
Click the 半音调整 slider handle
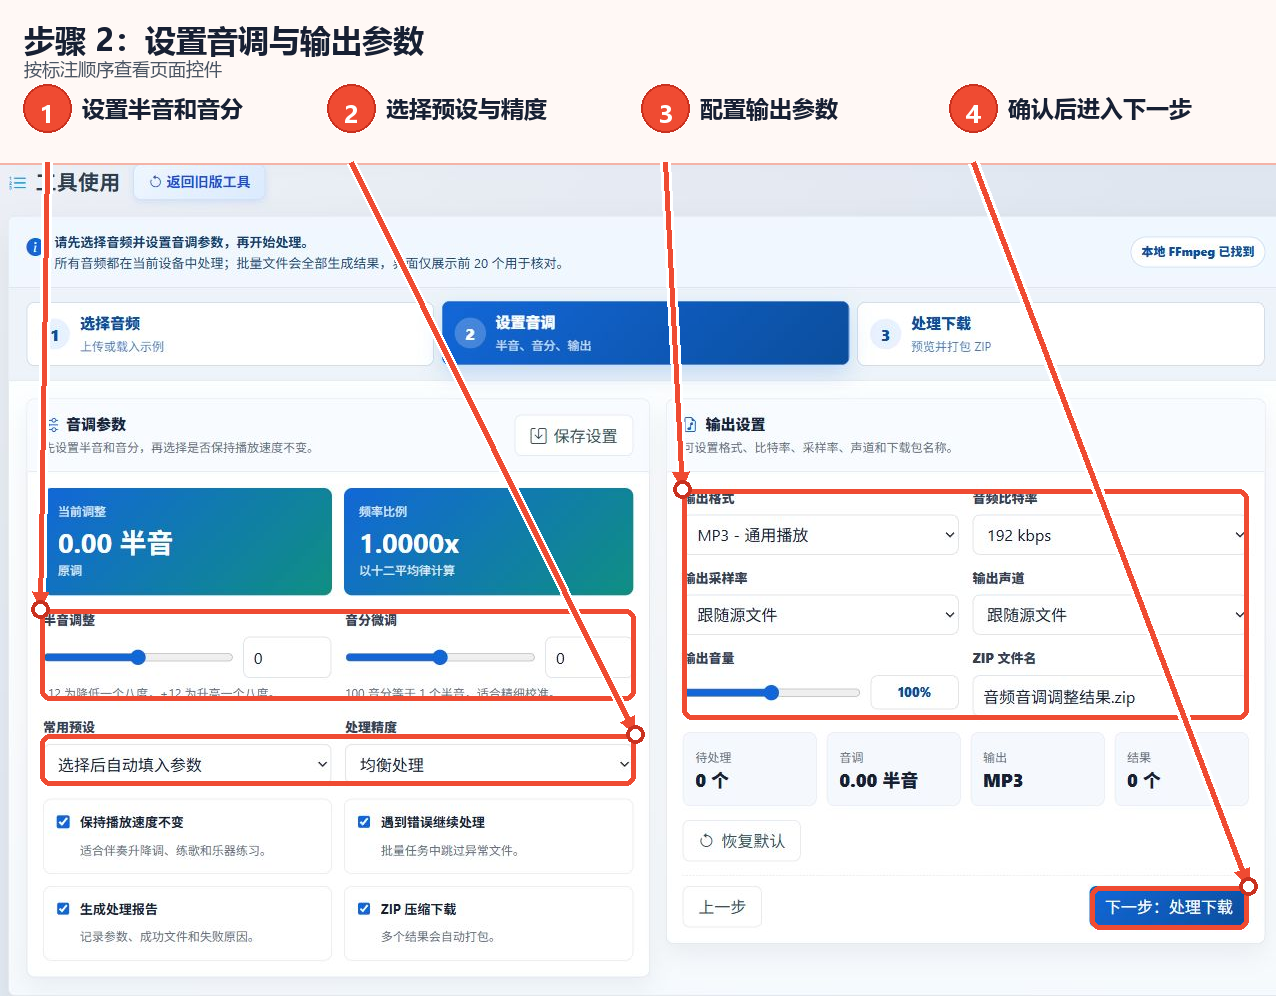point(138,657)
